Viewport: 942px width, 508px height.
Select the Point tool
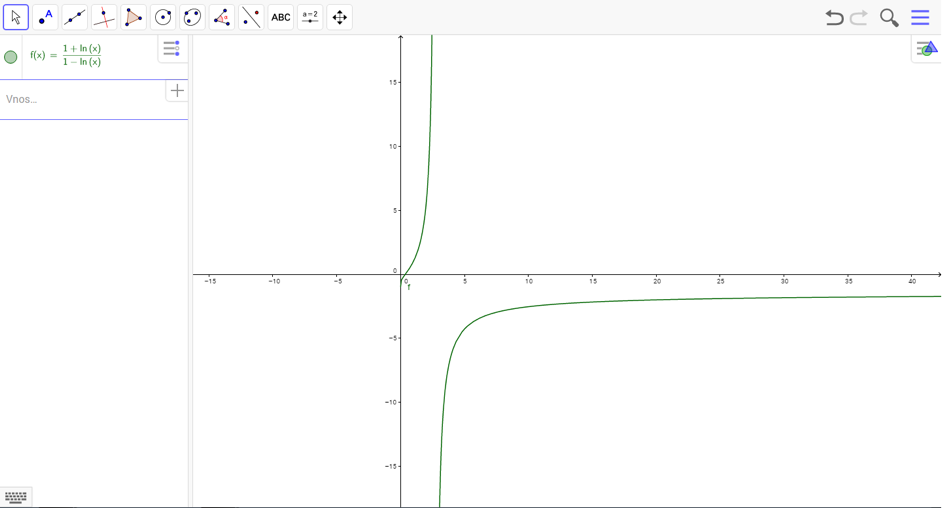45,17
